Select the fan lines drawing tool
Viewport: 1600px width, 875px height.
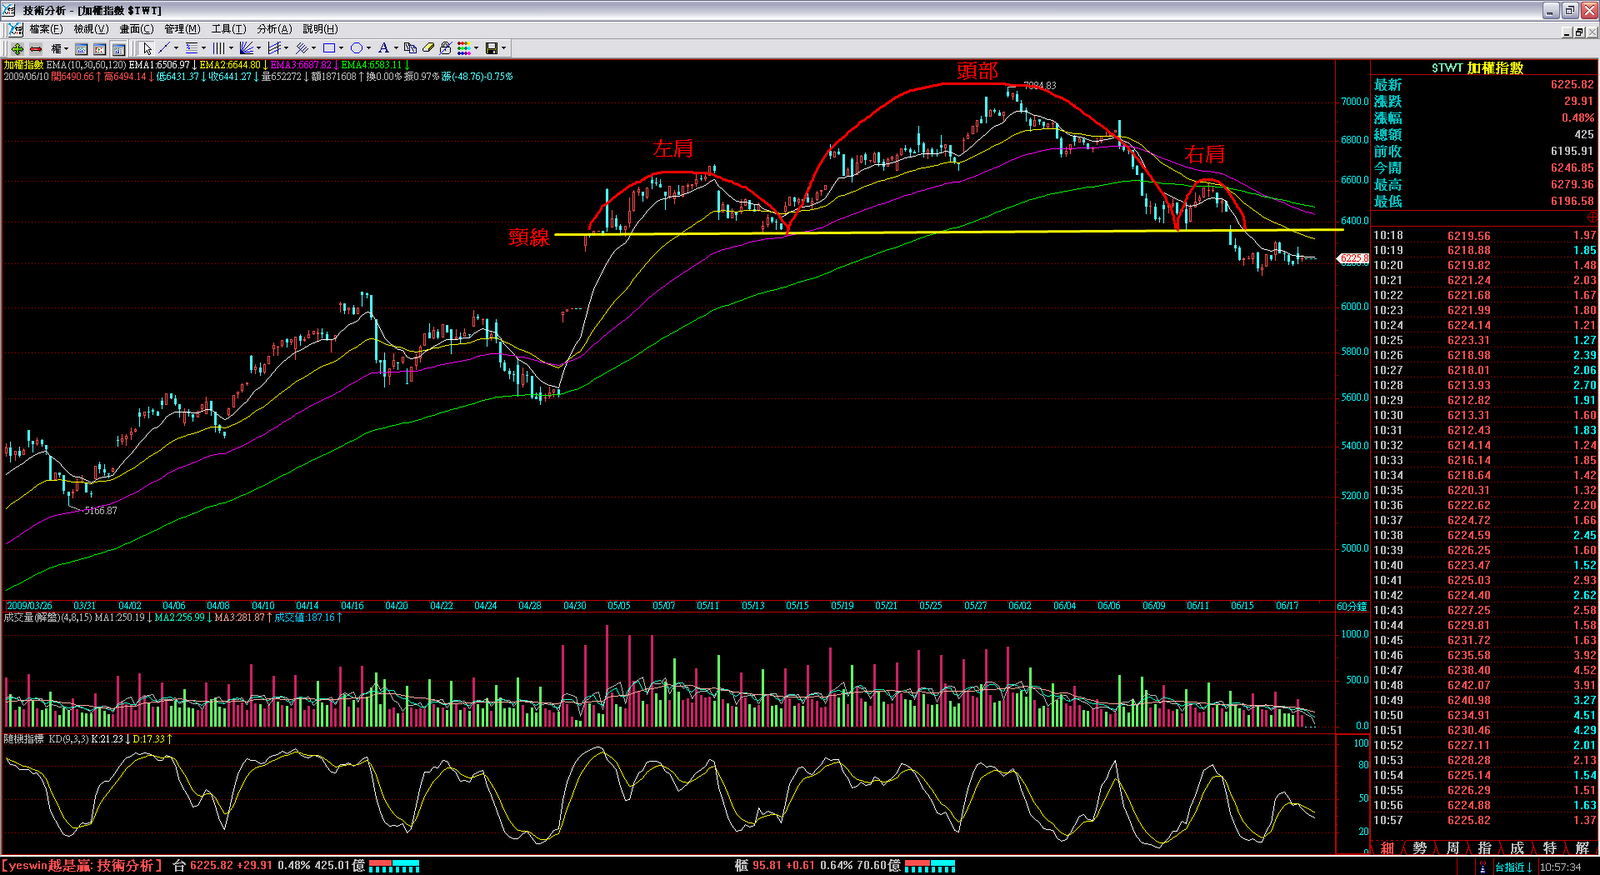tap(246, 48)
